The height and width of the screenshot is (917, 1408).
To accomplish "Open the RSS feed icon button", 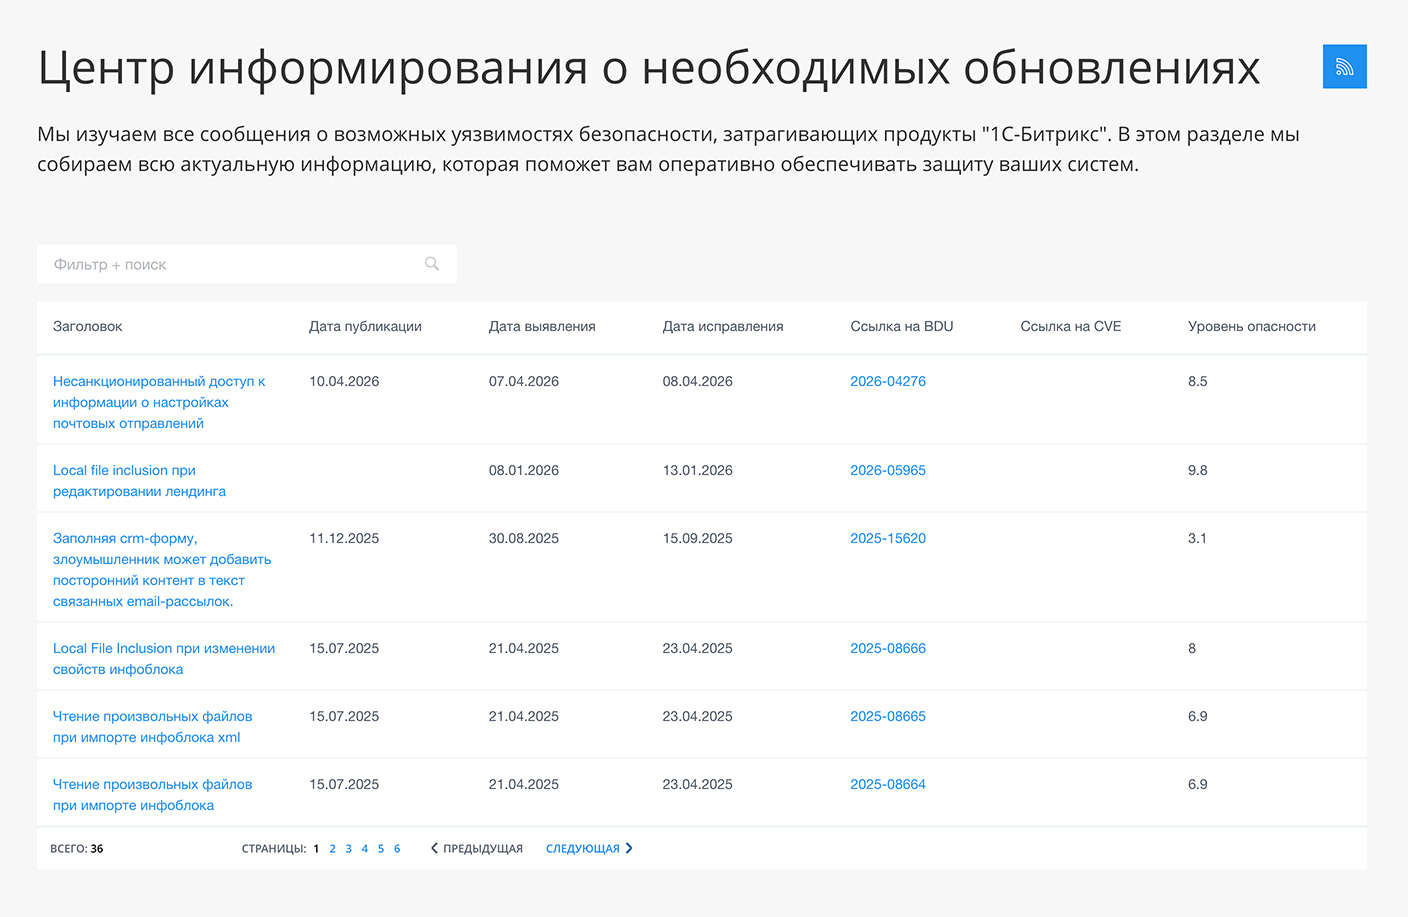I will pyautogui.click(x=1344, y=67).
